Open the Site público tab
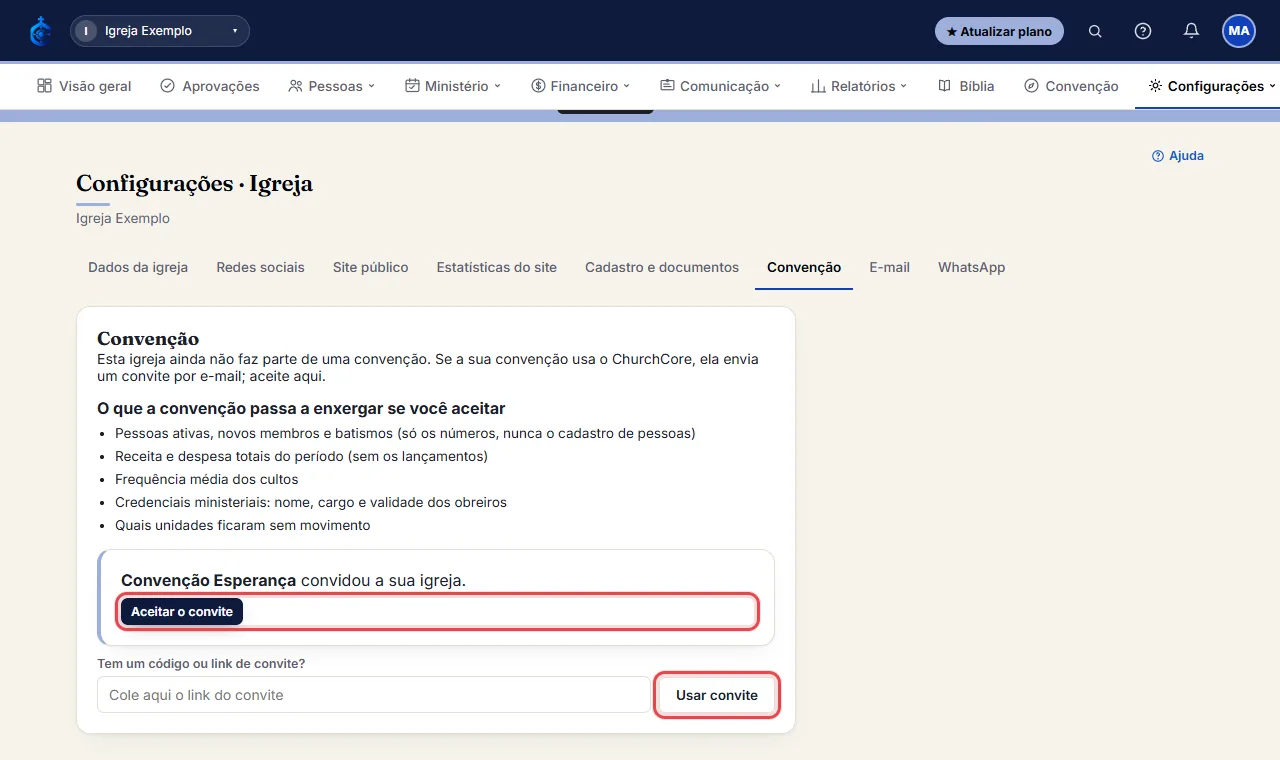The width and height of the screenshot is (1280, 760). (x=370, y=267)
